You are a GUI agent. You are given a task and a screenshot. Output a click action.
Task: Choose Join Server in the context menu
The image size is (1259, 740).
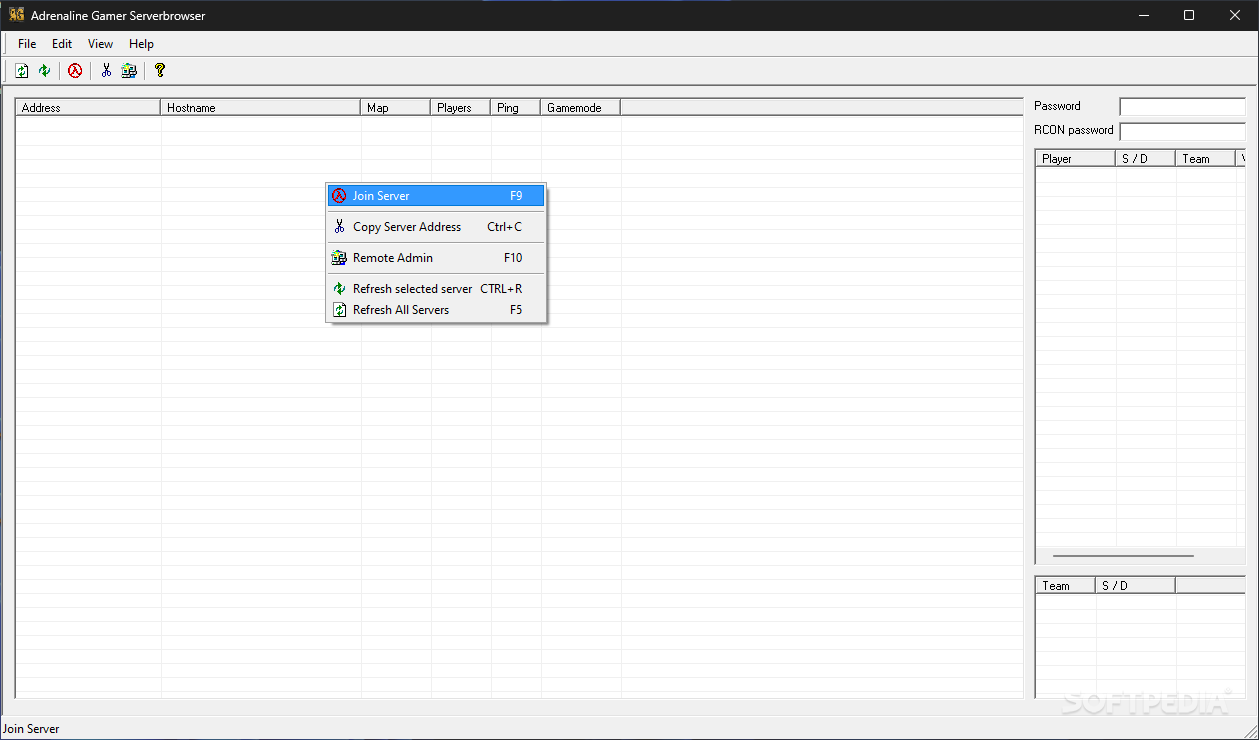coord(436,196)
